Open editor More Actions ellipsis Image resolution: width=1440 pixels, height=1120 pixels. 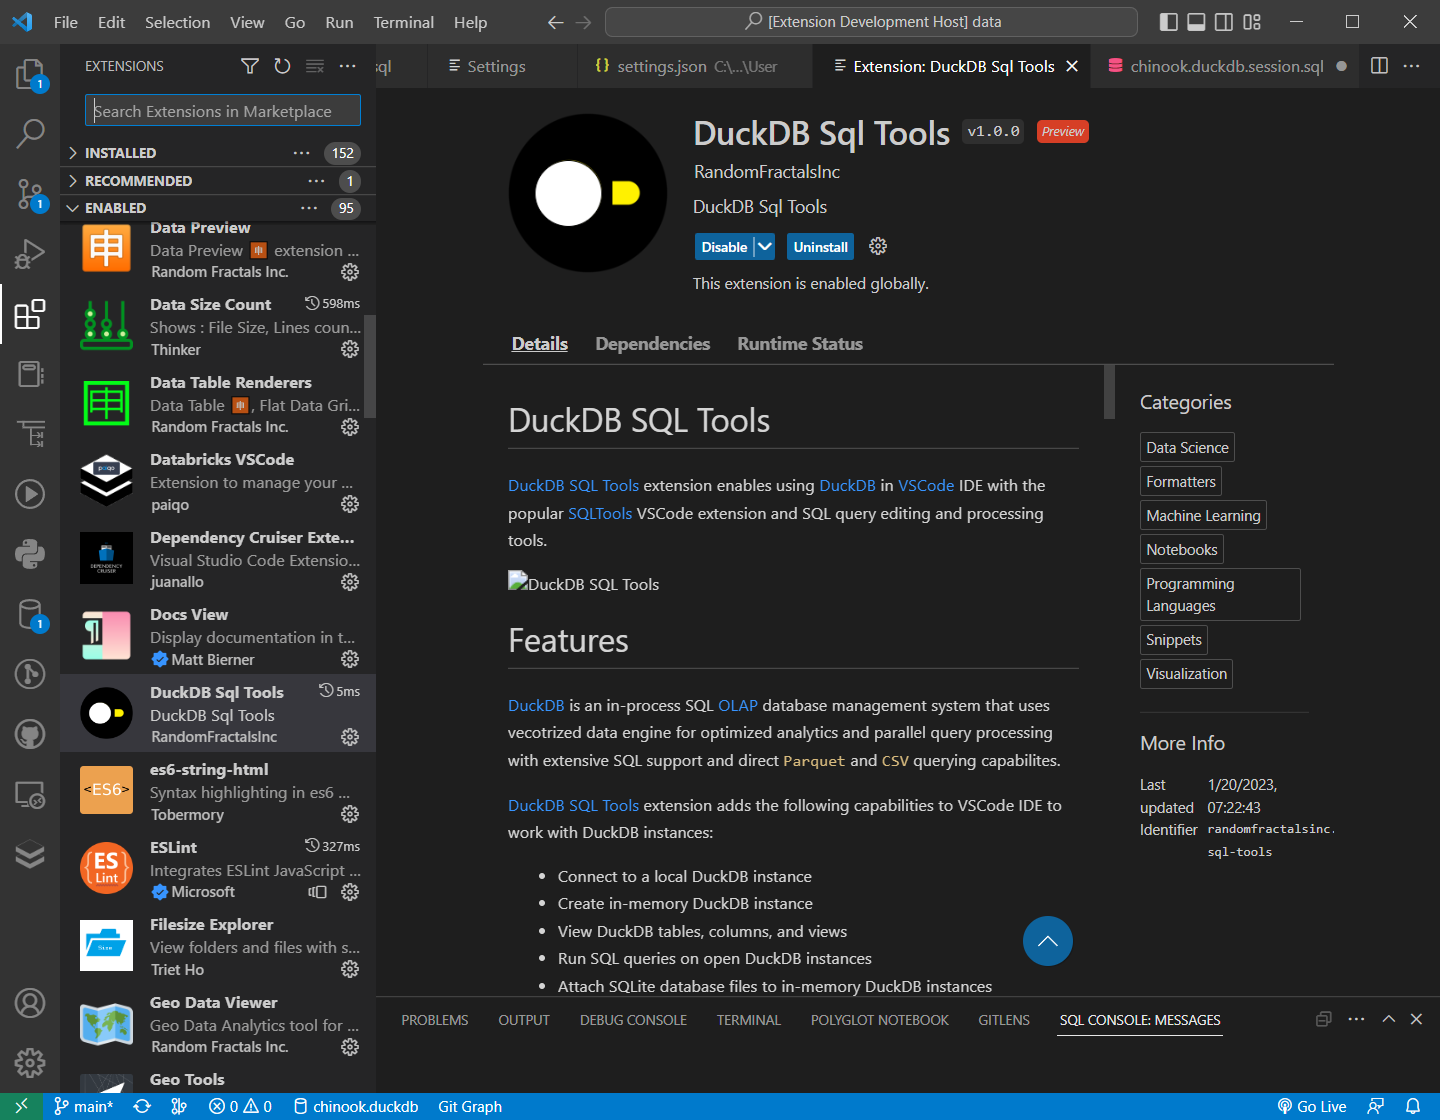(1411, 66)
